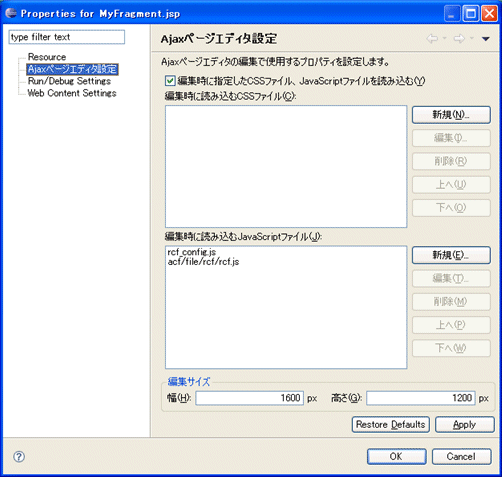Click 編集(I) button for CSS files

point(451,138)
